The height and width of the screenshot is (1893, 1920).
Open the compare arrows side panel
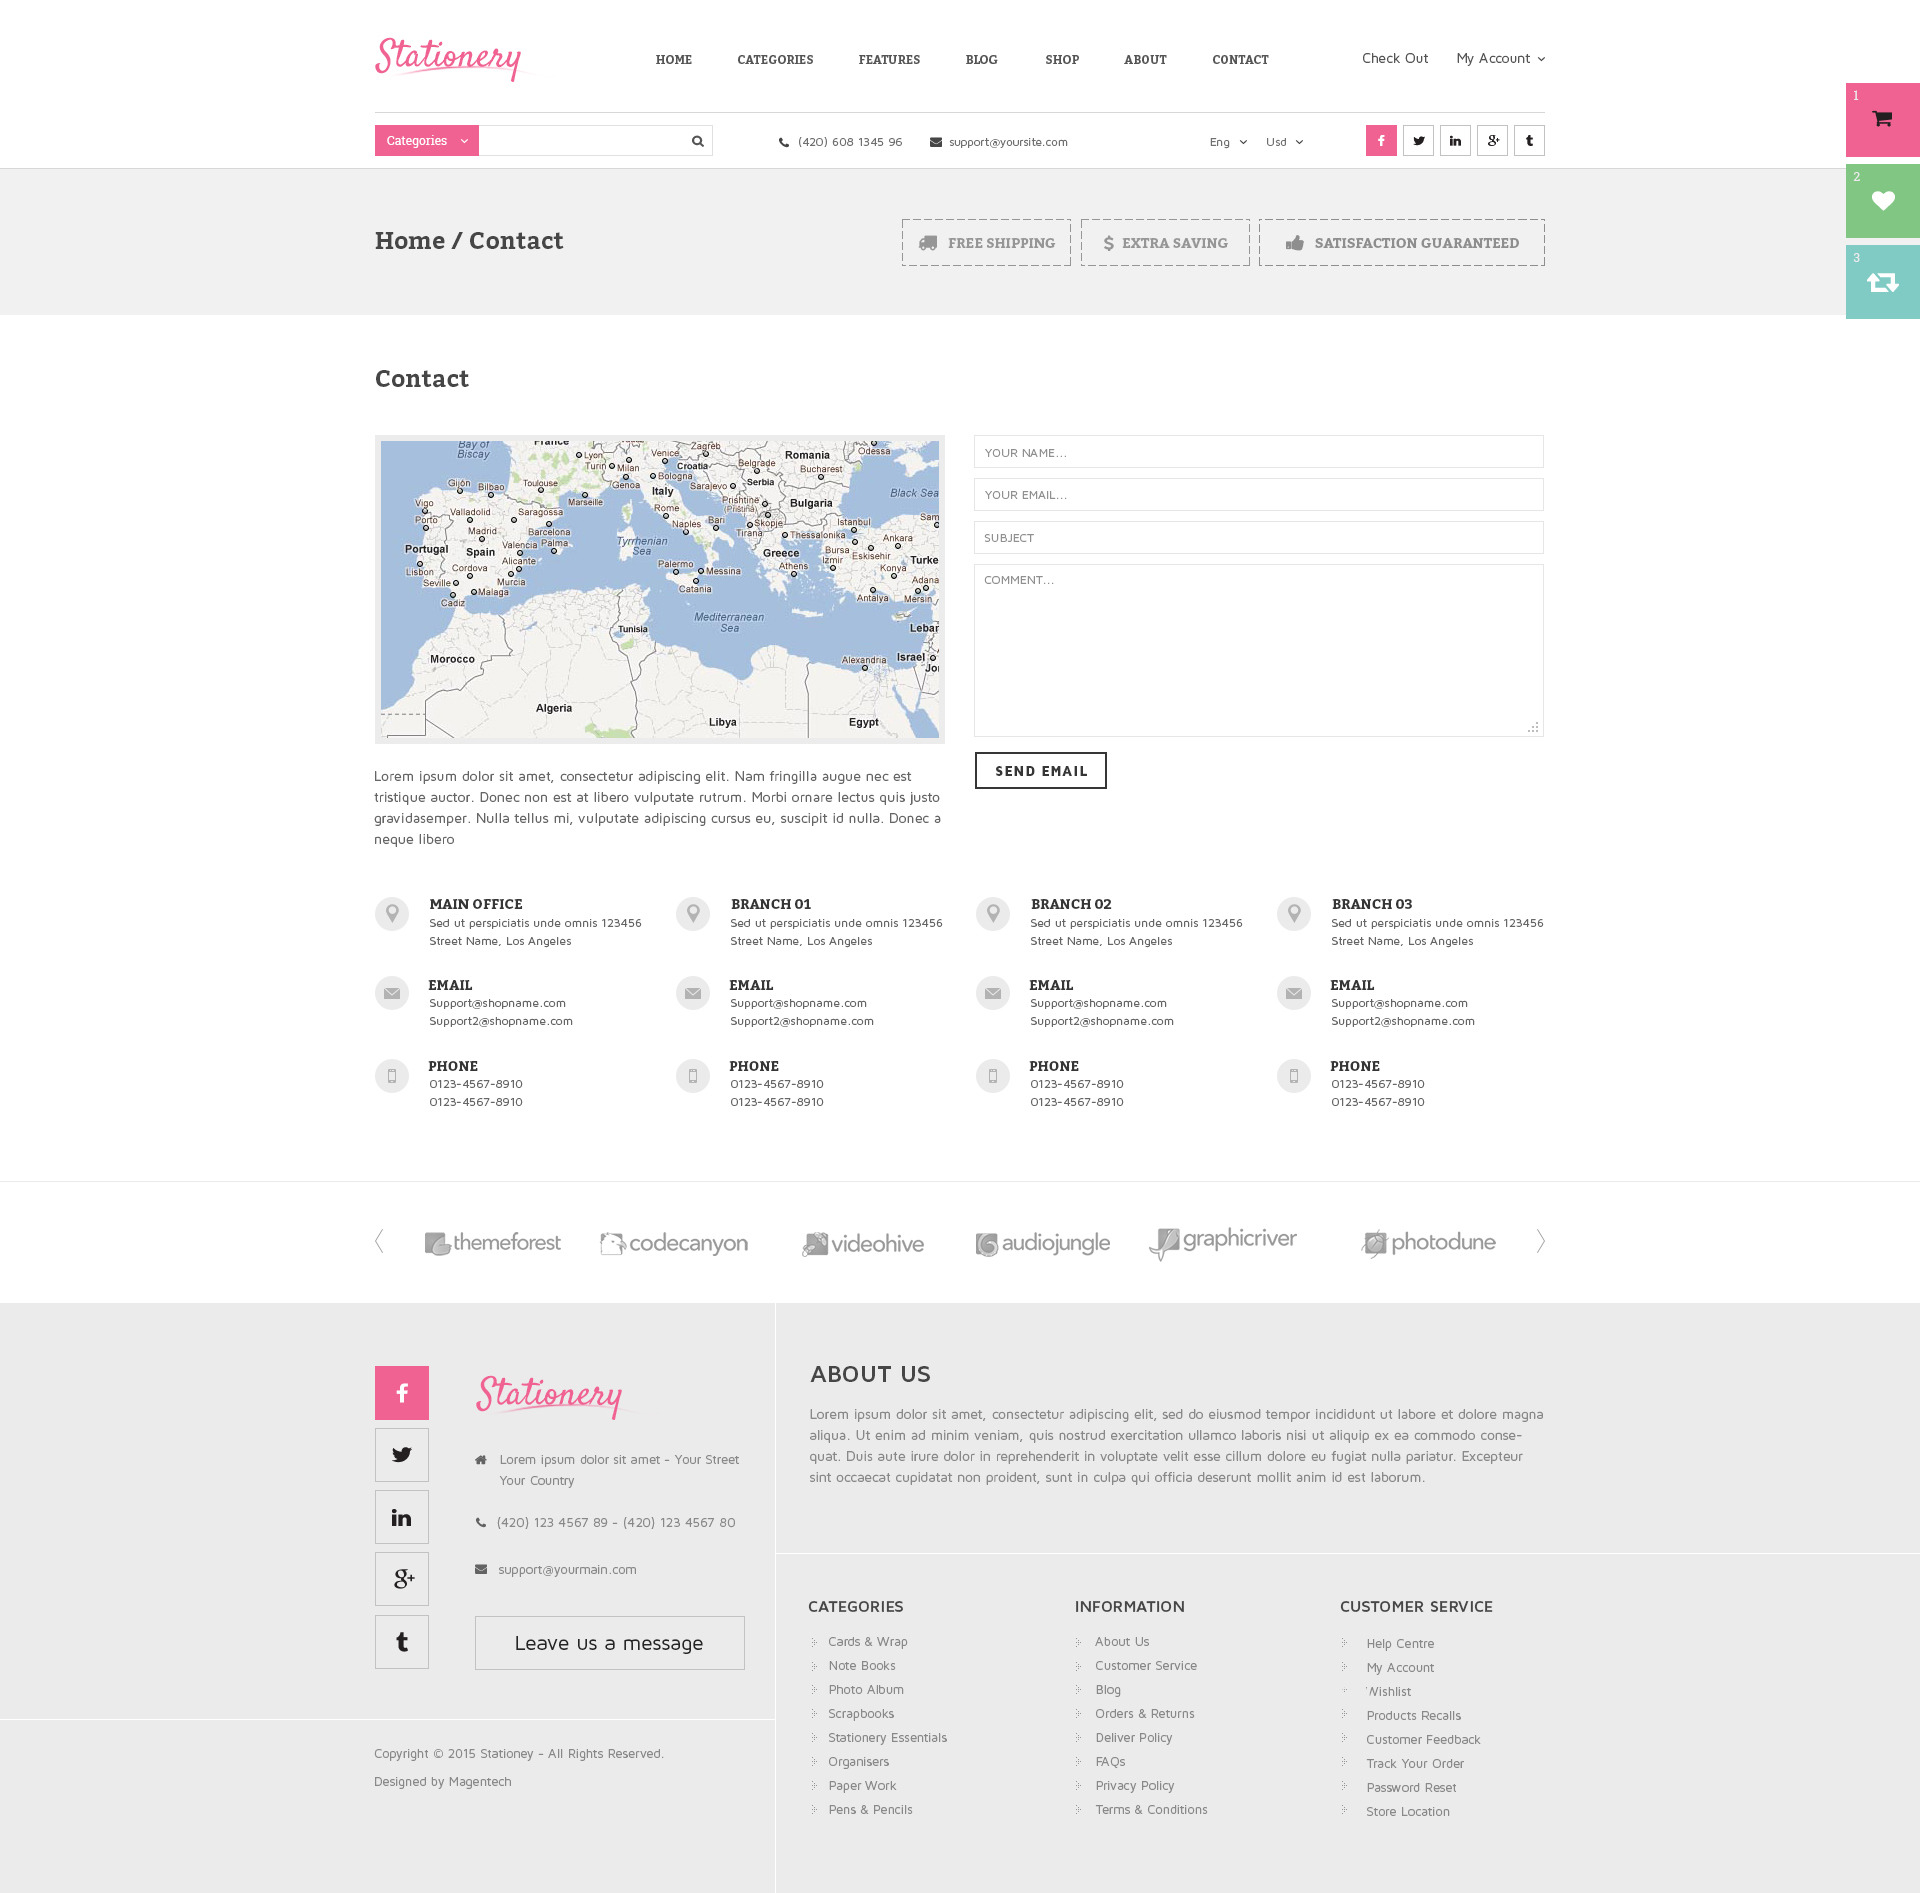(1882, 283)
